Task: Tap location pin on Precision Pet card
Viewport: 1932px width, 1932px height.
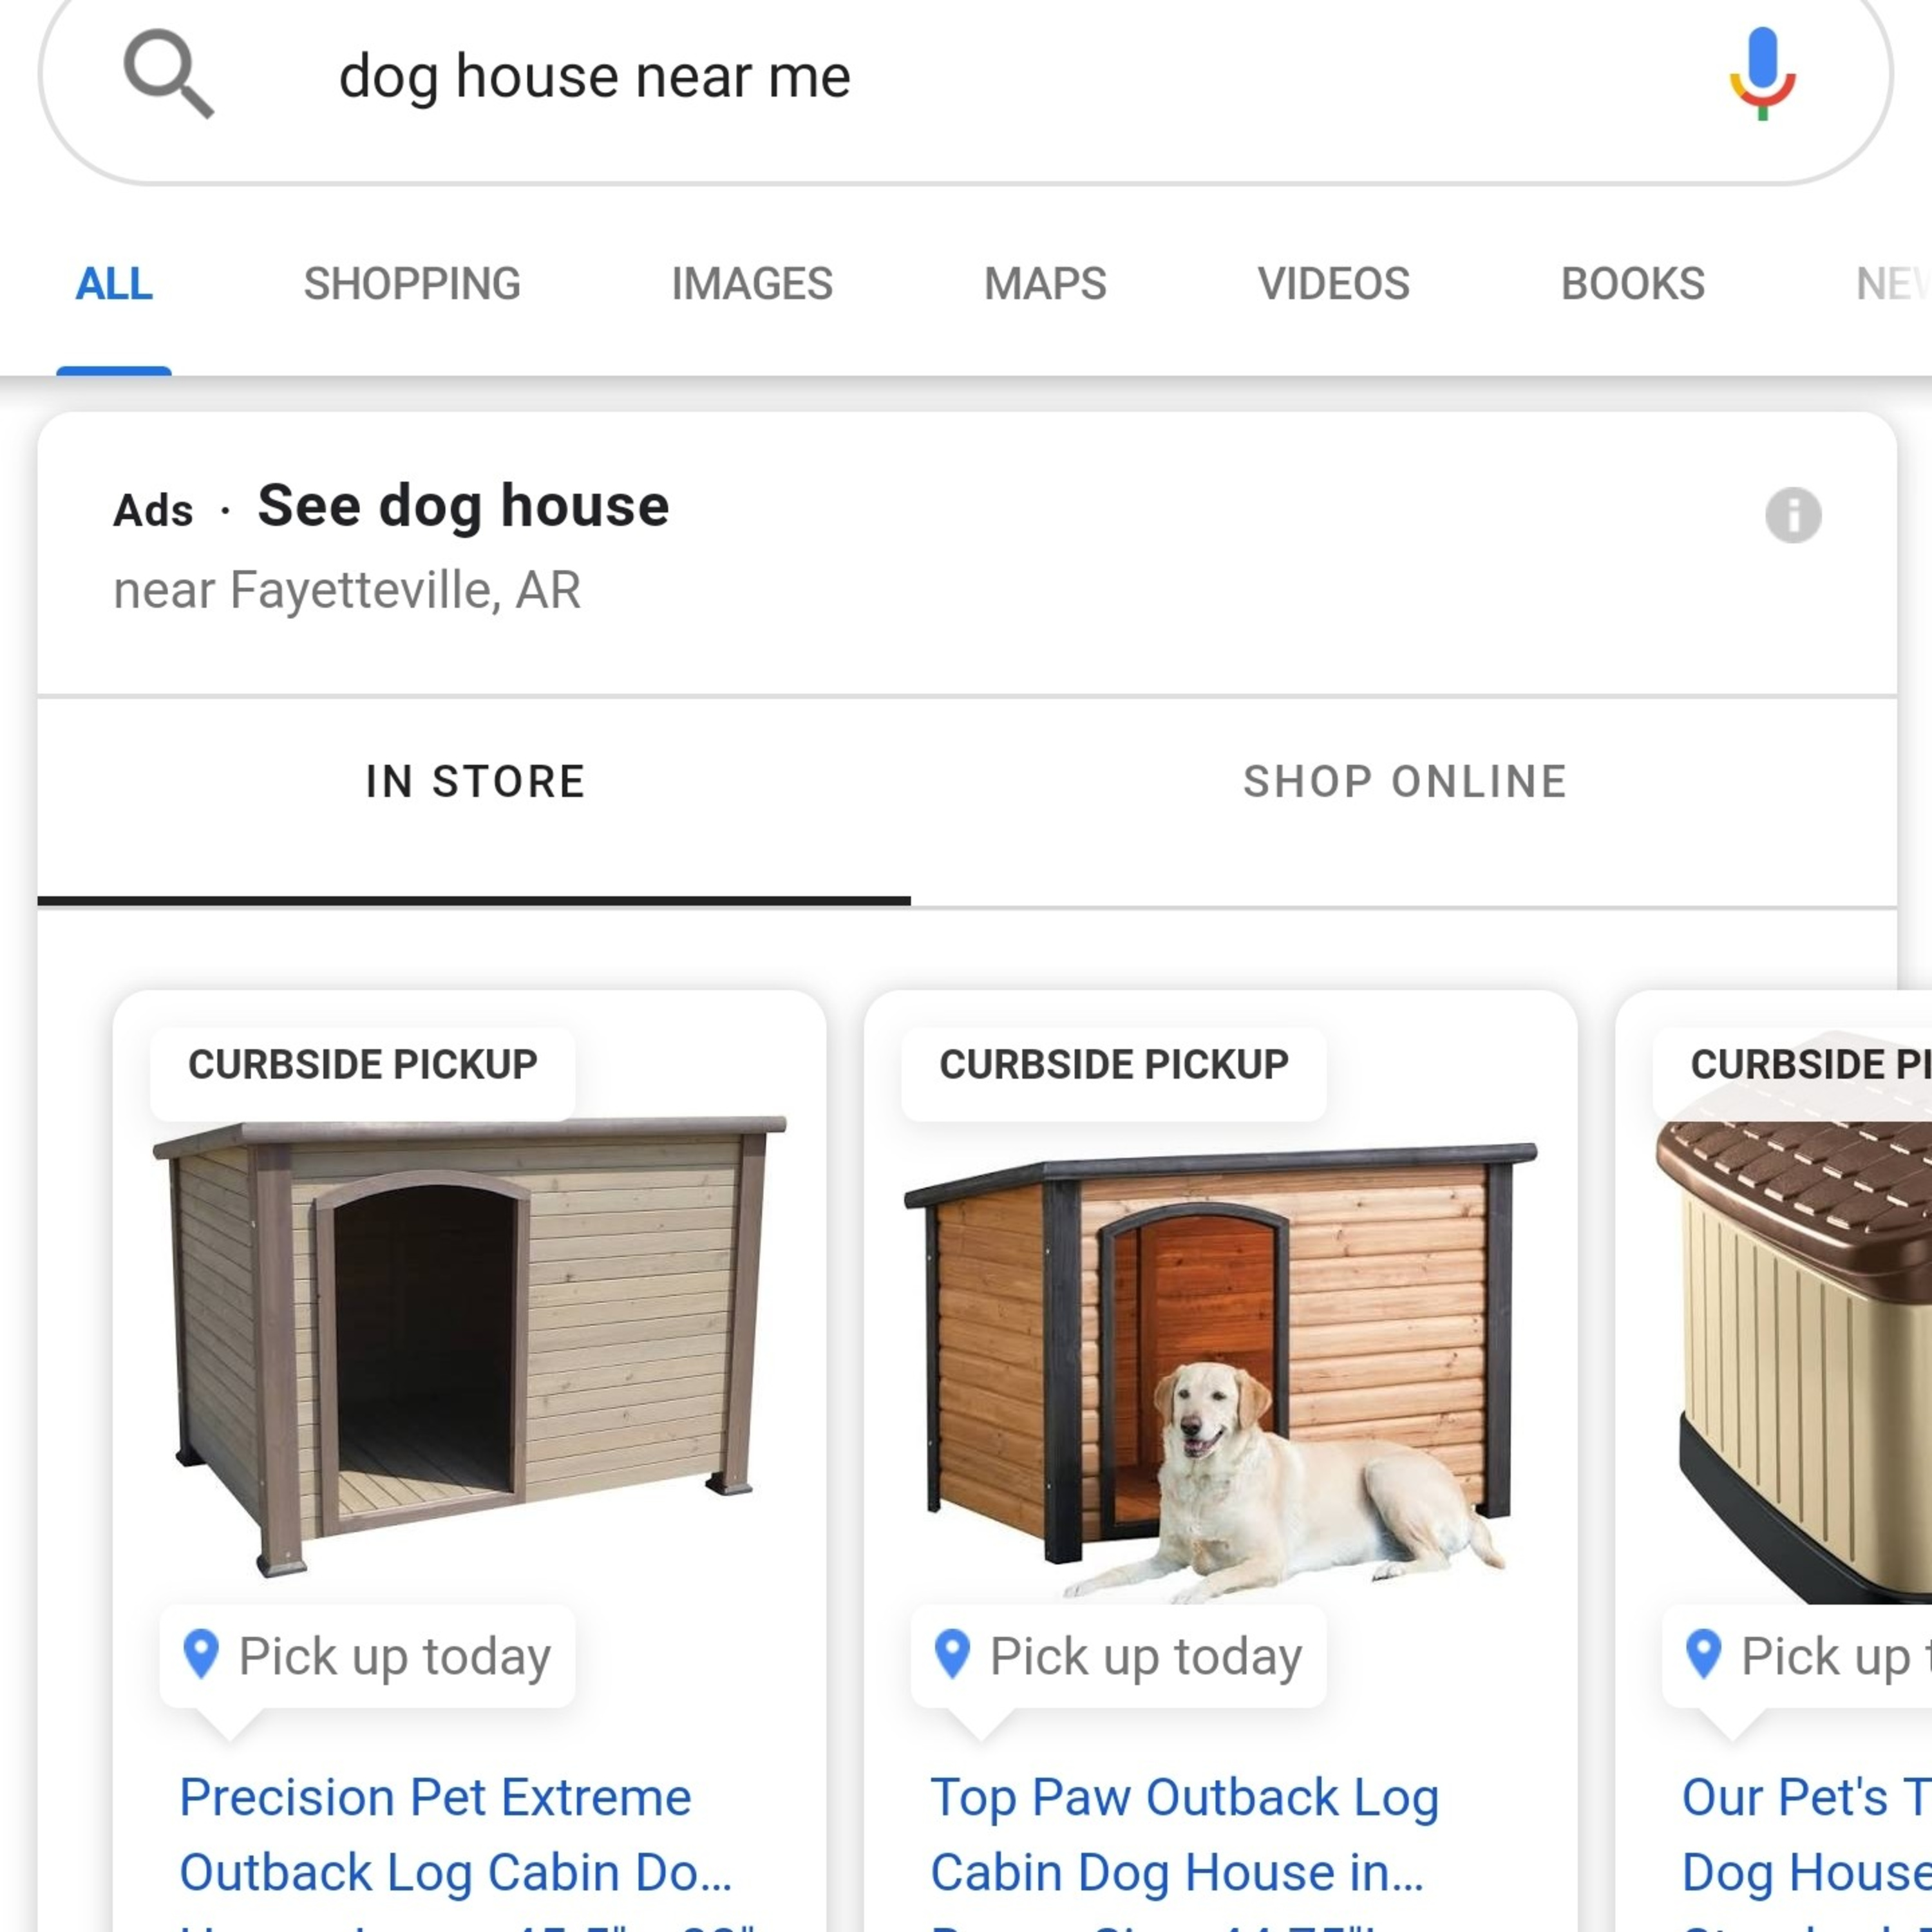Action: coord(201,1654)
